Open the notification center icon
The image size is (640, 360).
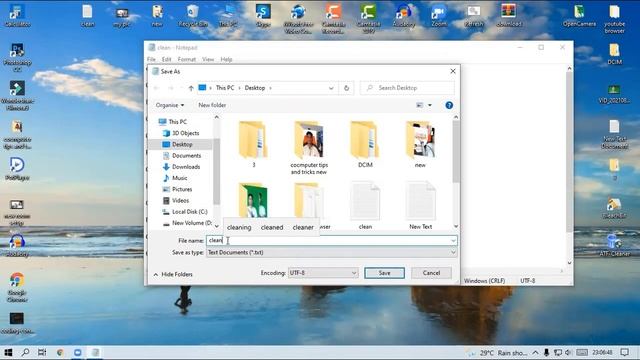624,352
